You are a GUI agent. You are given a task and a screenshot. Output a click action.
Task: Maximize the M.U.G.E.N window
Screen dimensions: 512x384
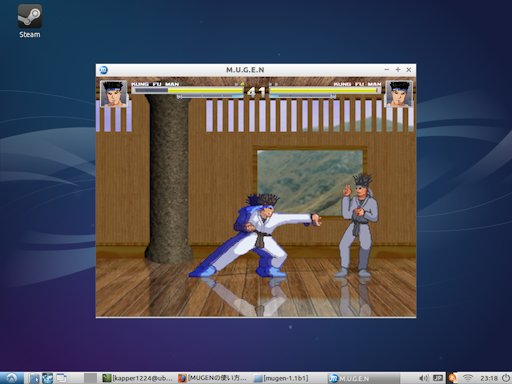pyautogui.click(x=398, y=70)
